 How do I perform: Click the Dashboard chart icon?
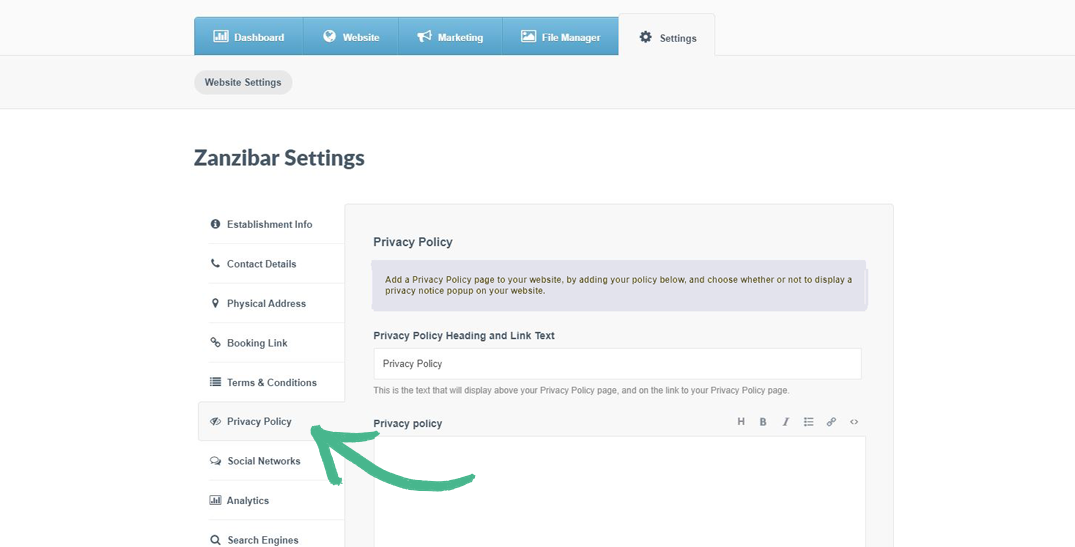click(x=221, y=37)
